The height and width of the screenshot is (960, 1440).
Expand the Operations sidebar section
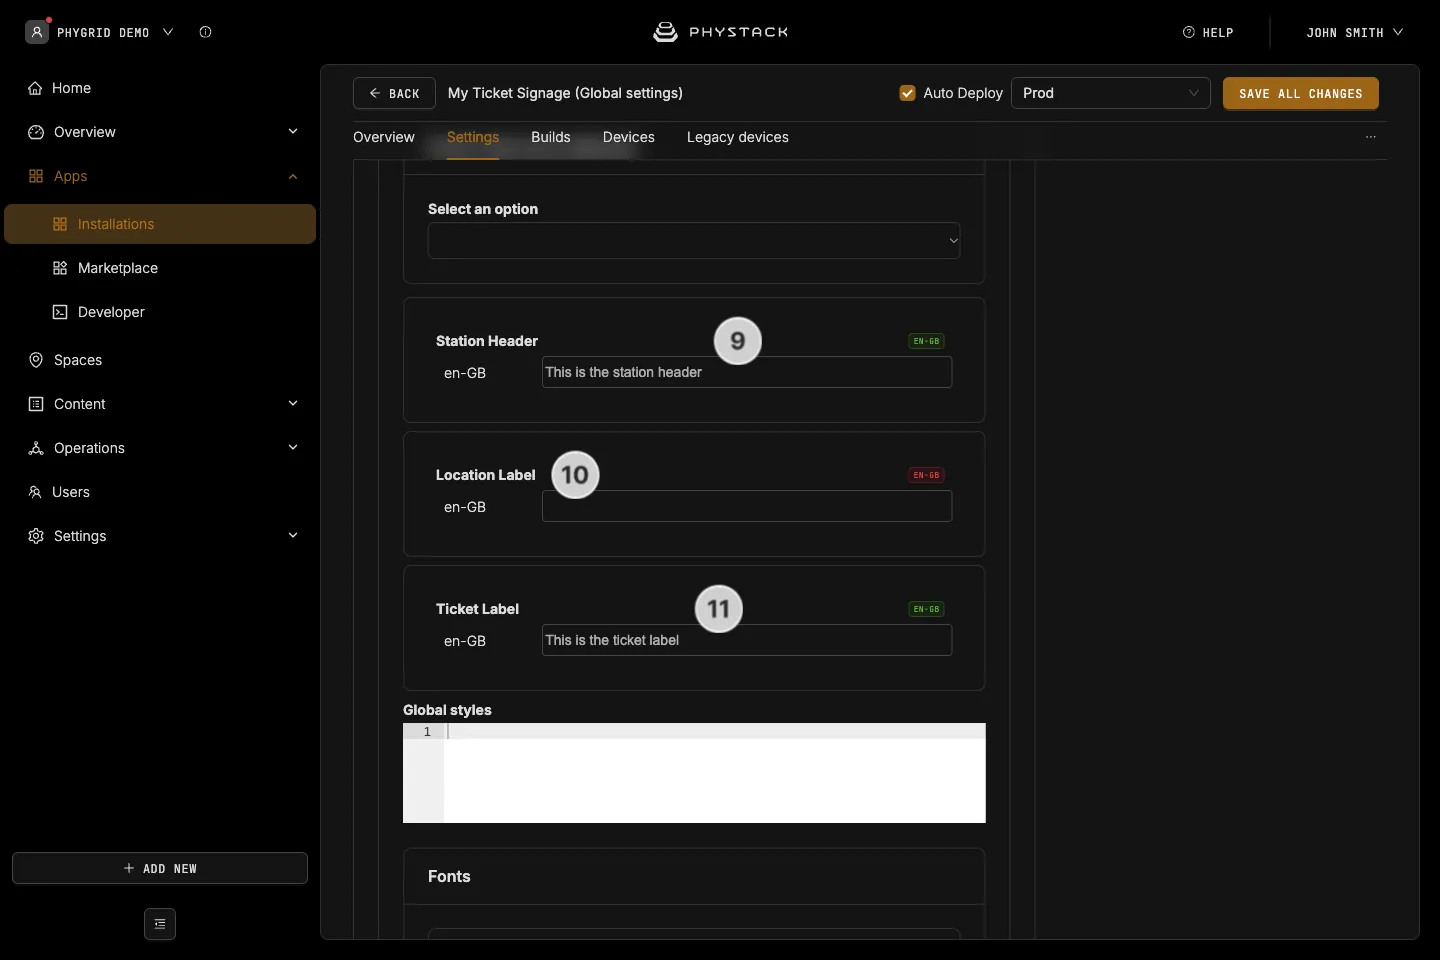[293, 448]
